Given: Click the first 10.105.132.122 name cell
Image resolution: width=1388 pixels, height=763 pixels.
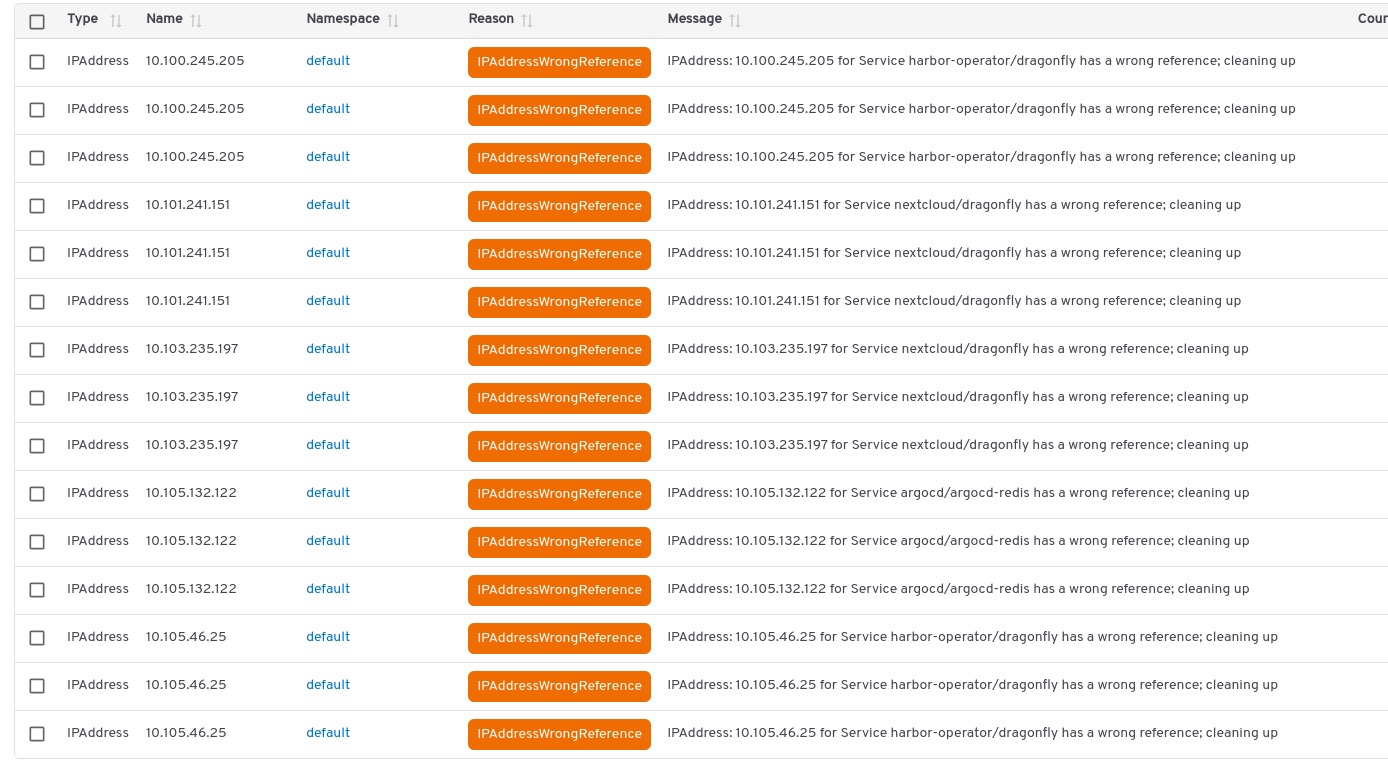Looking at the screenshot, I should [191, 493].
